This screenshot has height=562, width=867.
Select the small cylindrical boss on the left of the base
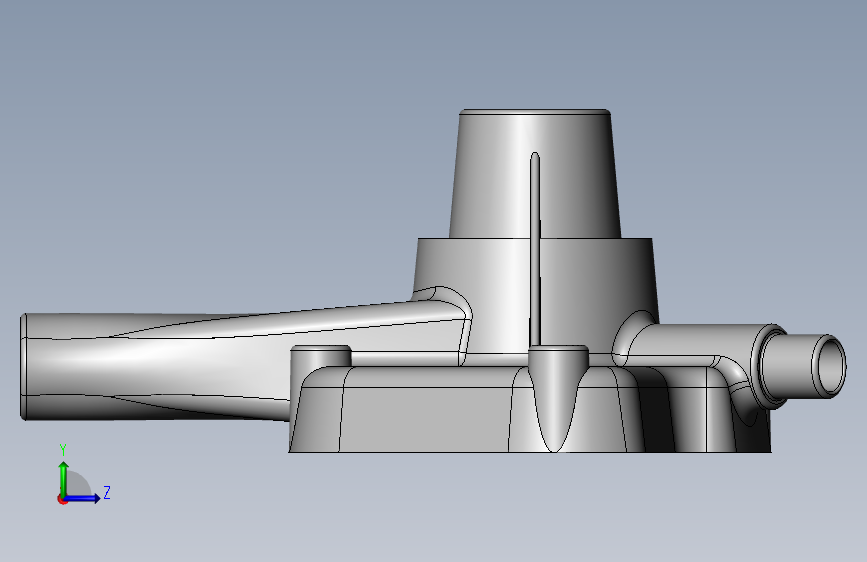[x=321, y=356]
